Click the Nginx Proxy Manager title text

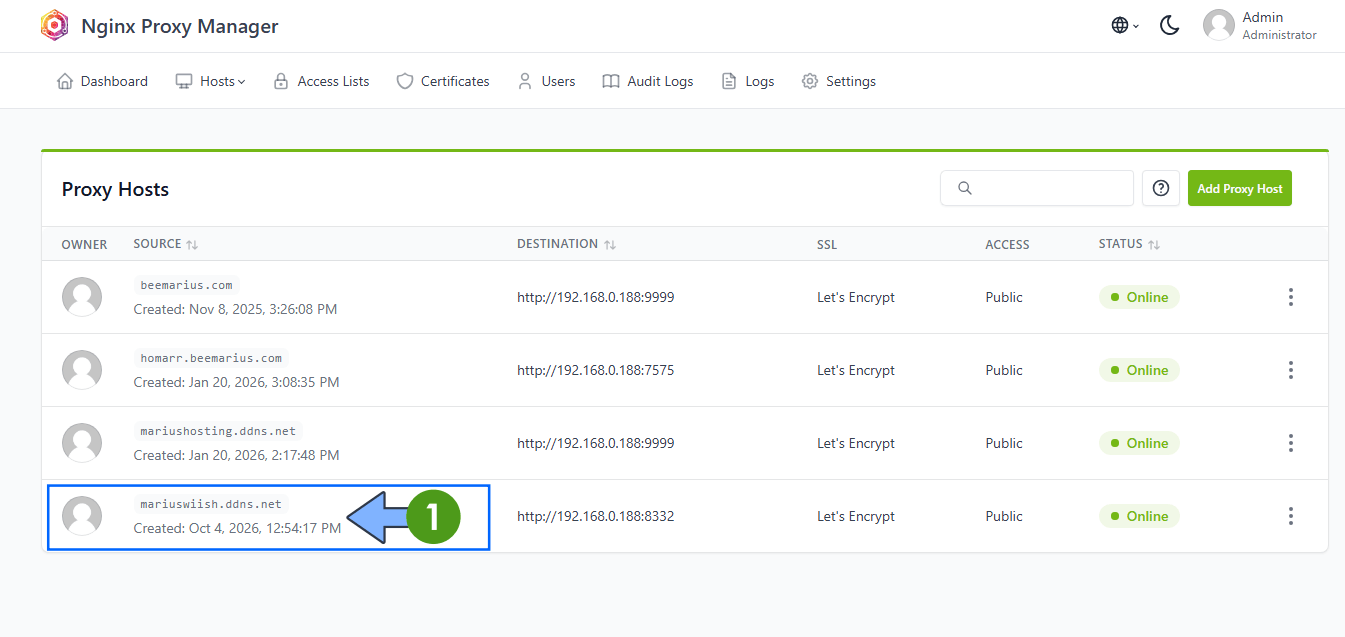pos(180,27)
